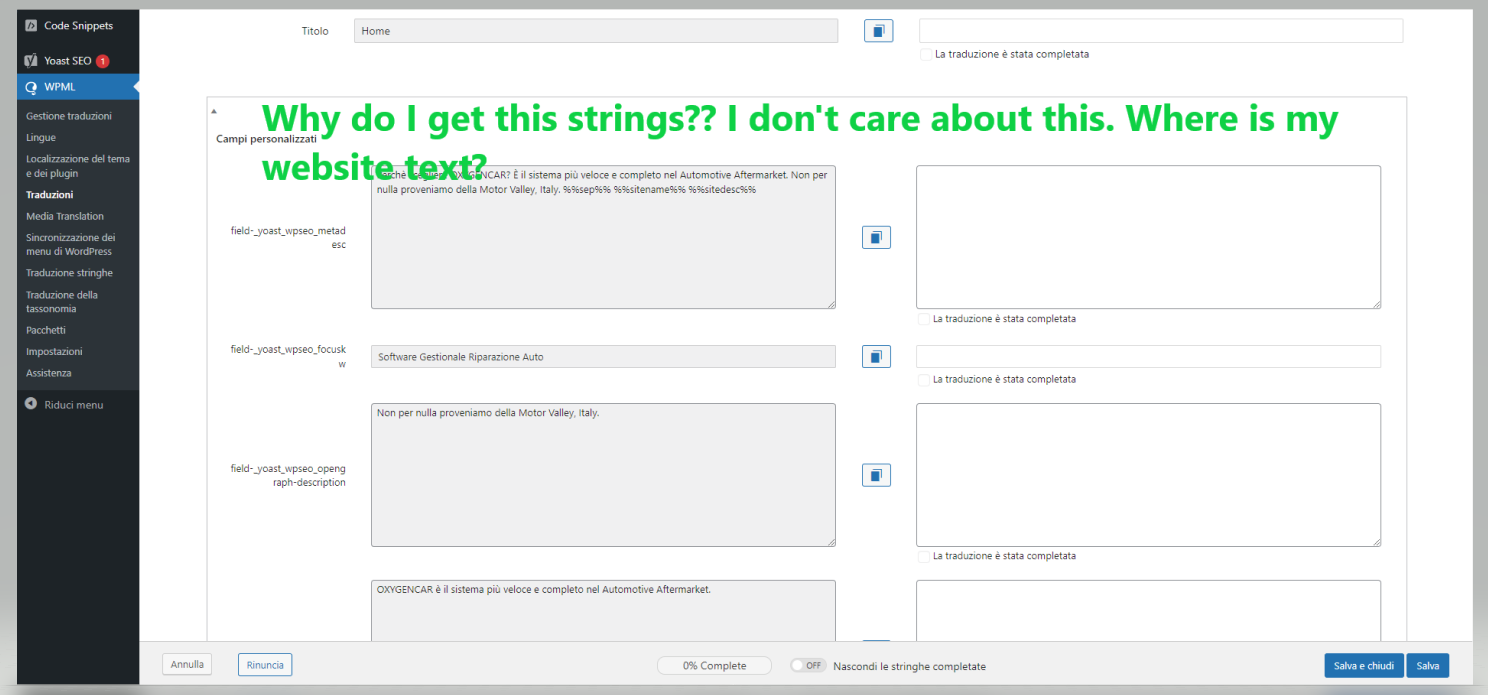
Task: Go to the Pacchetti page
Action: [x=46, y=330]
